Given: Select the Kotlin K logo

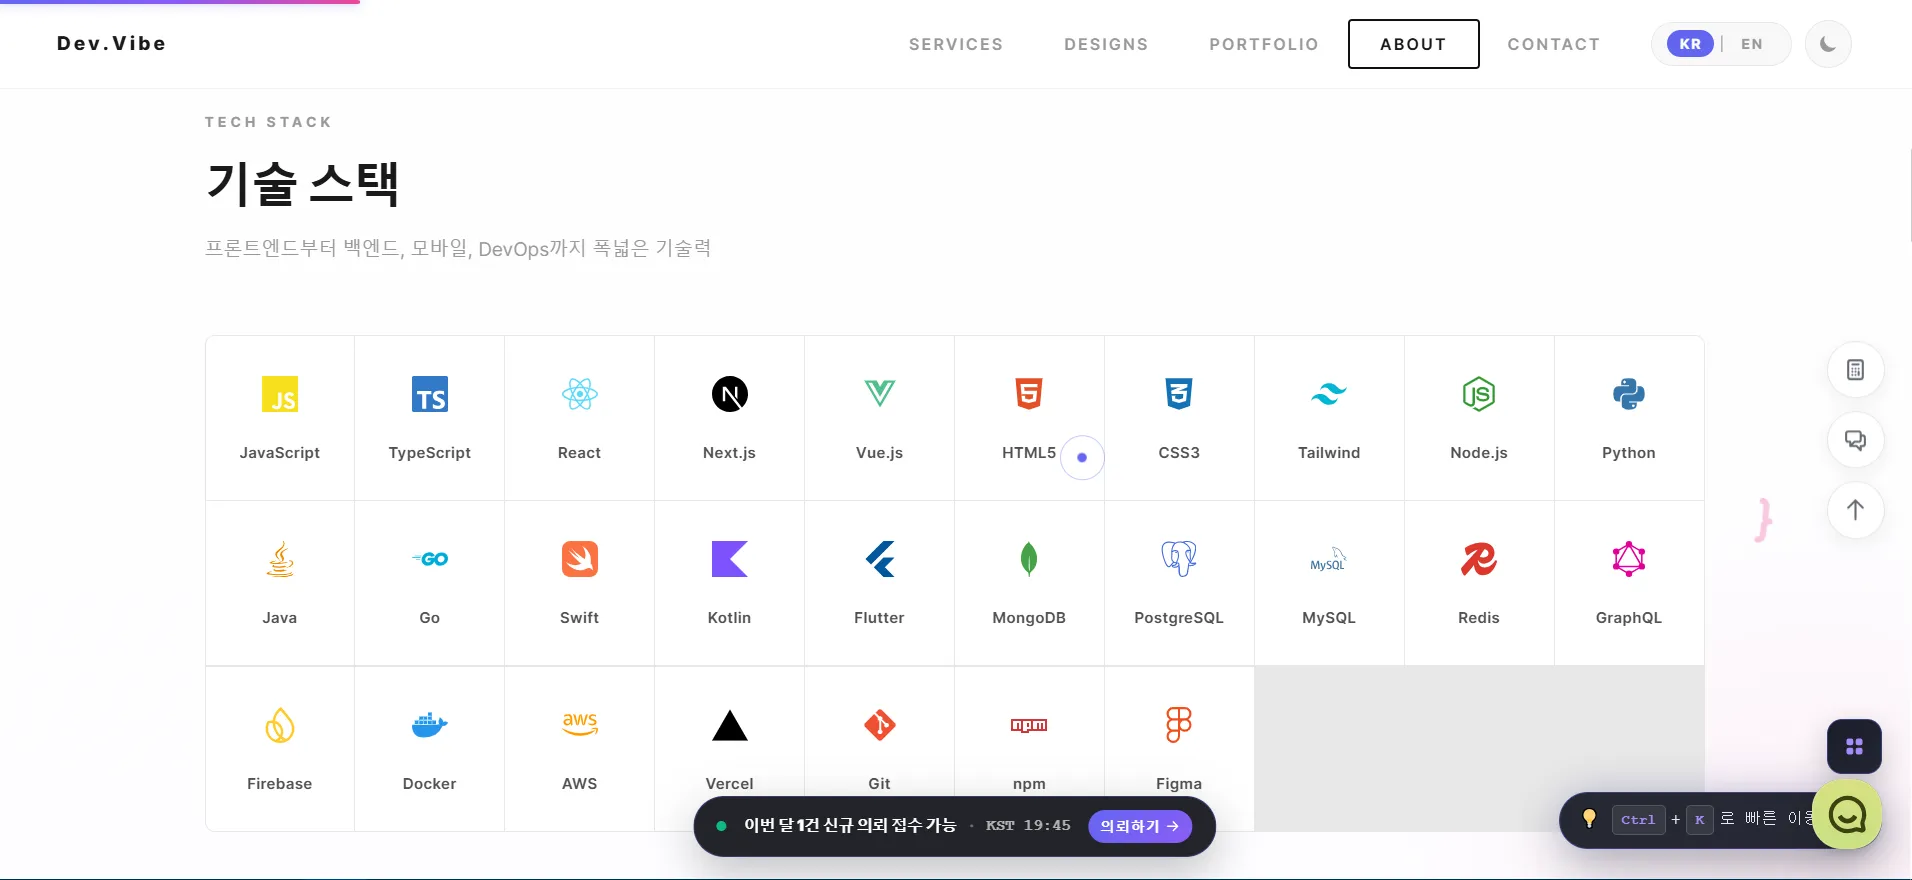Looking at the screenshot, I should point(730,559).
